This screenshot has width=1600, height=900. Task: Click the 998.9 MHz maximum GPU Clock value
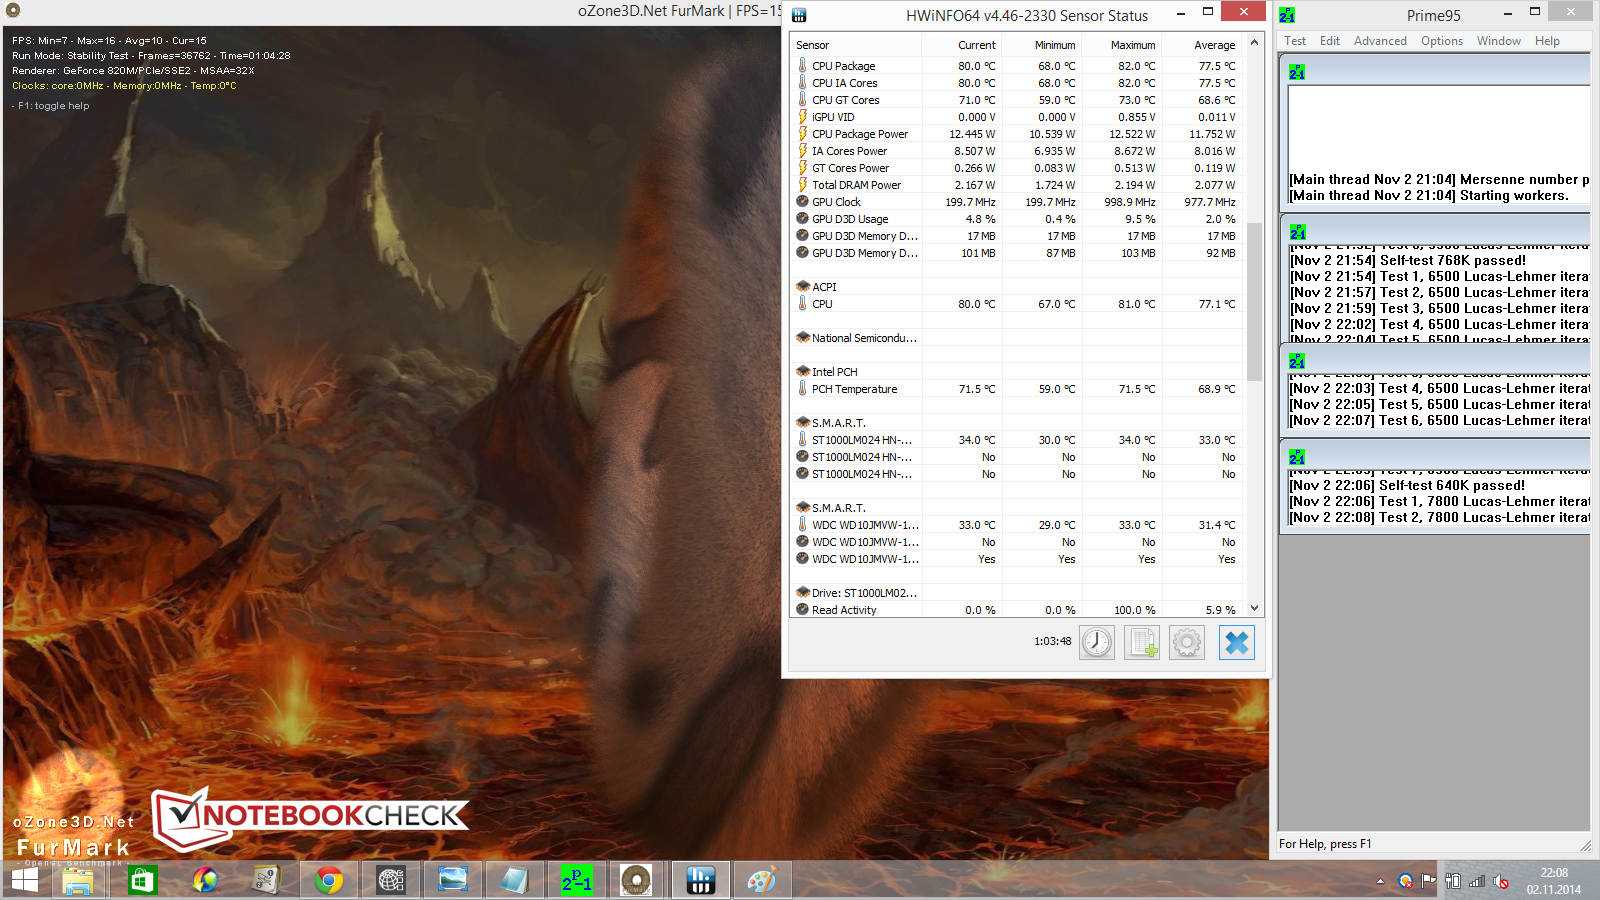[1130, 202]
